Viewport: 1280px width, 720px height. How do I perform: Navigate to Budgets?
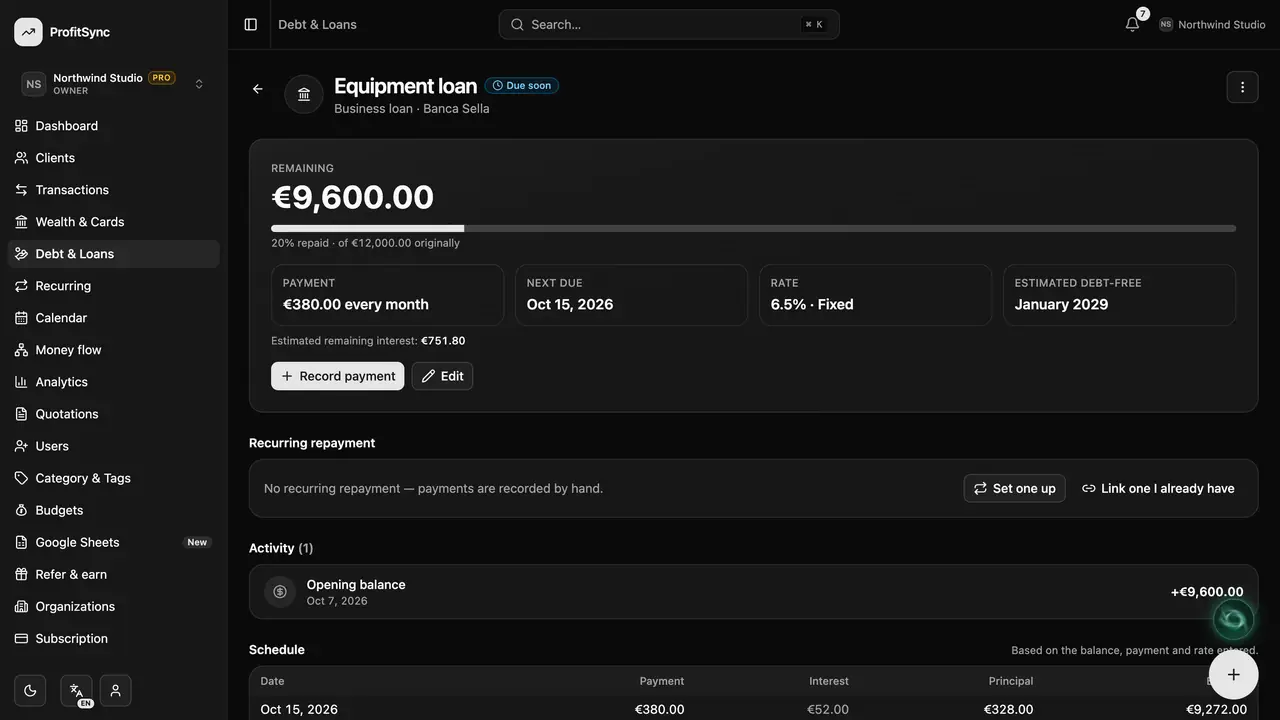click(x=114, y=510)
